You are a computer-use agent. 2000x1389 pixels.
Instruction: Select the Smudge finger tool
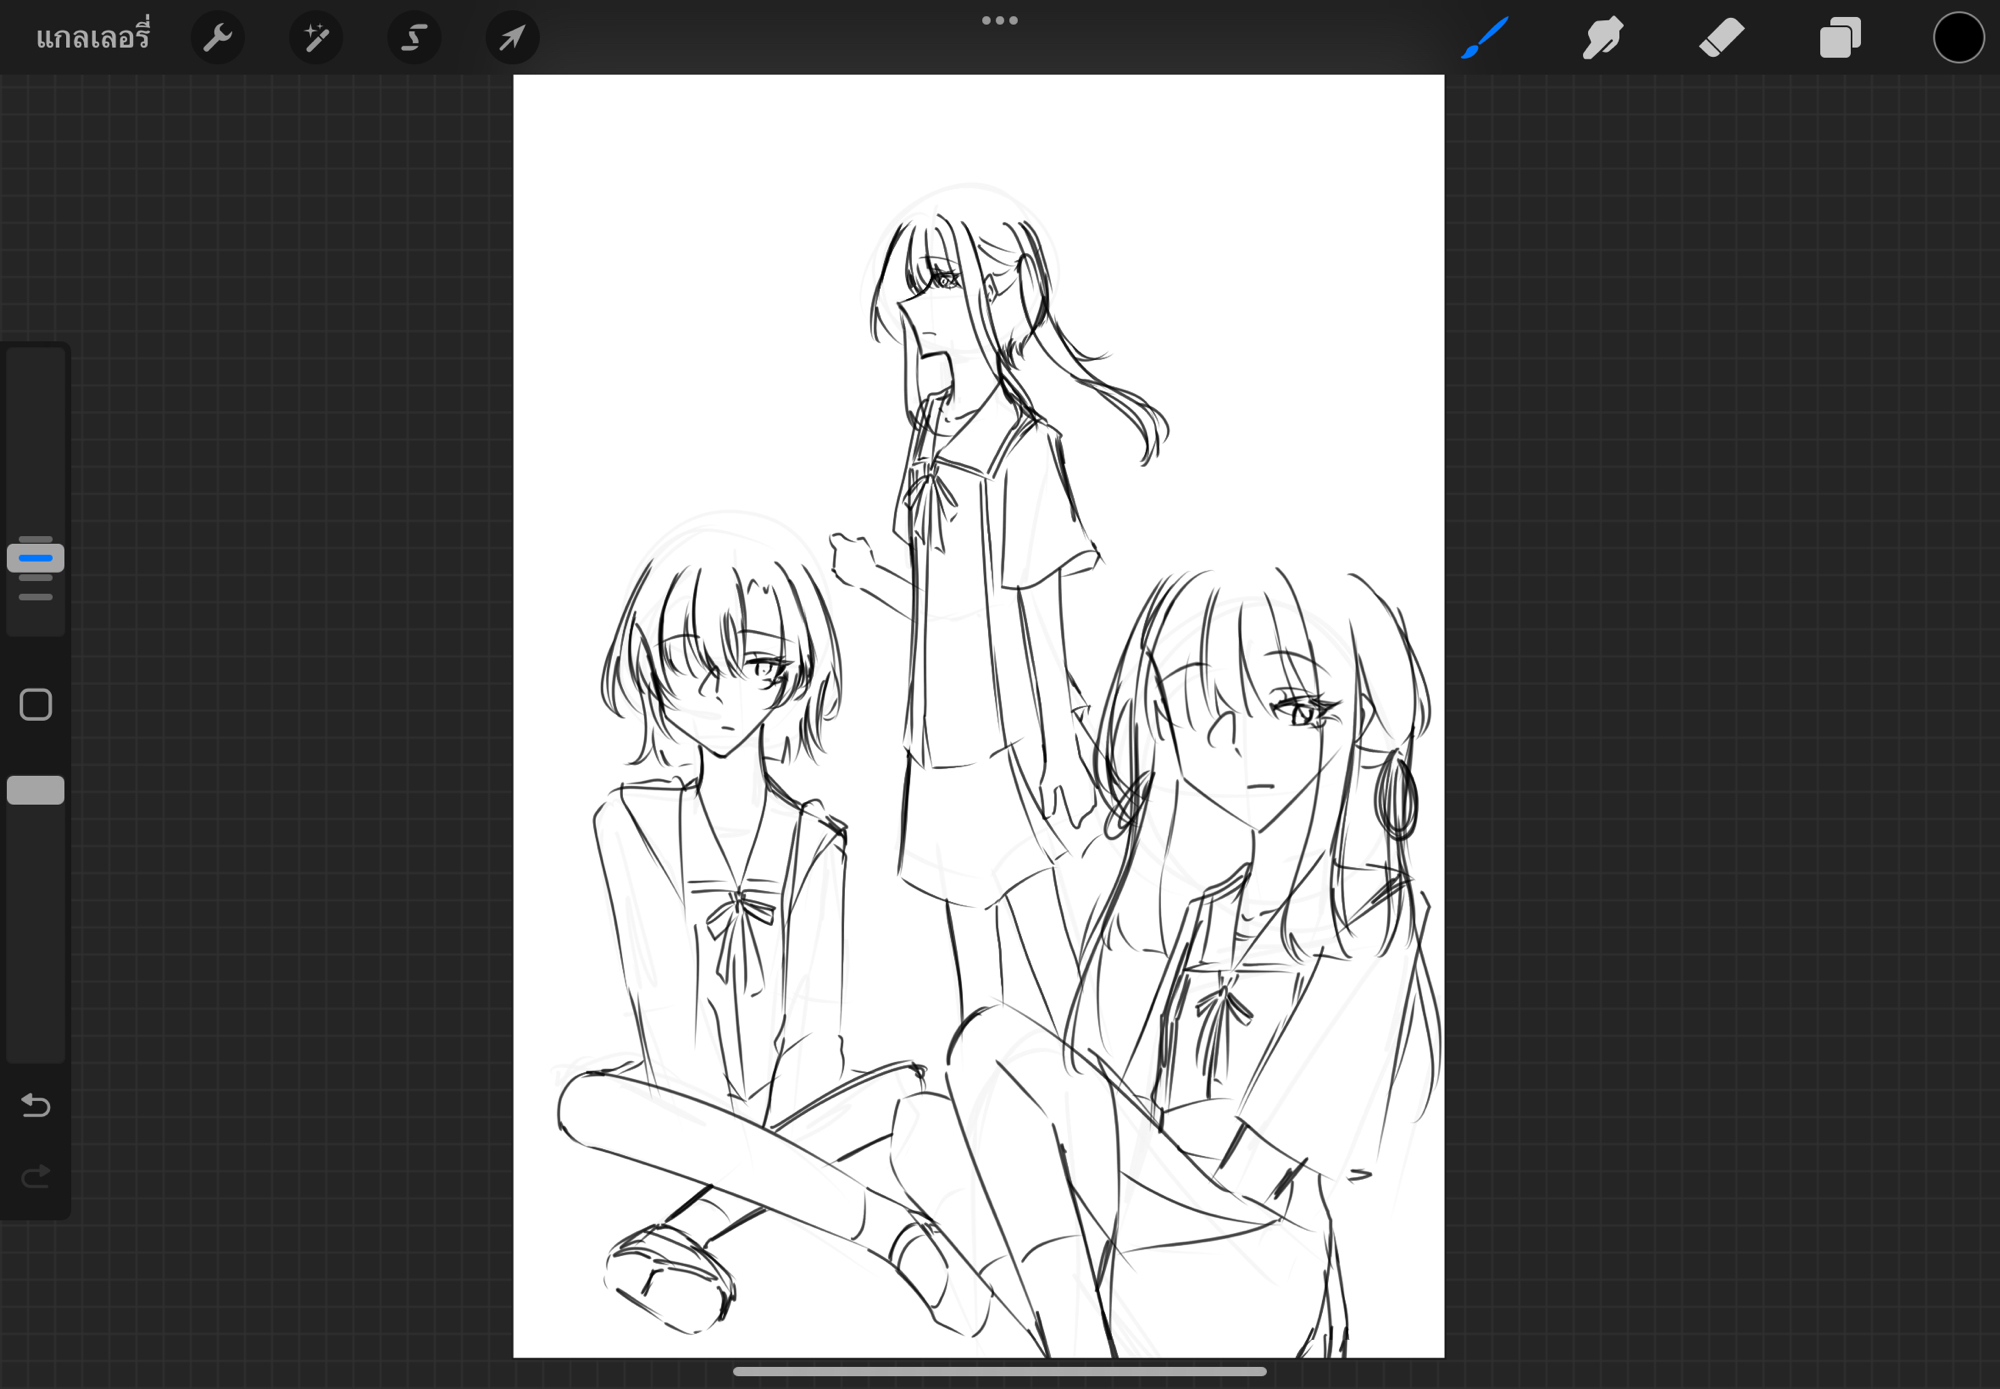point(1602,38)
